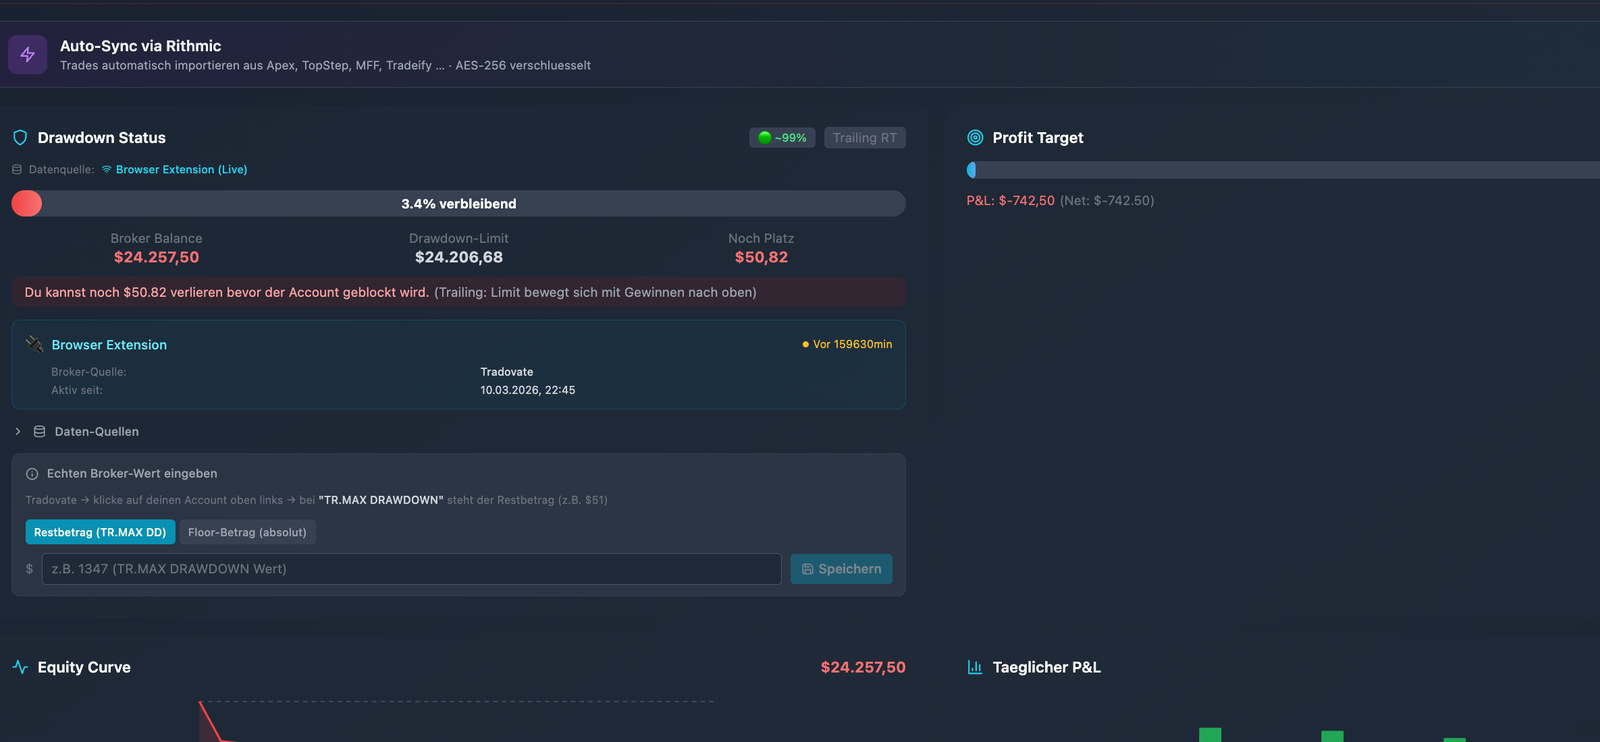Screen dimensions: 1600x742
Task: Click the 3.4% verbleibend drawdown bar
Action: point(459,204)
